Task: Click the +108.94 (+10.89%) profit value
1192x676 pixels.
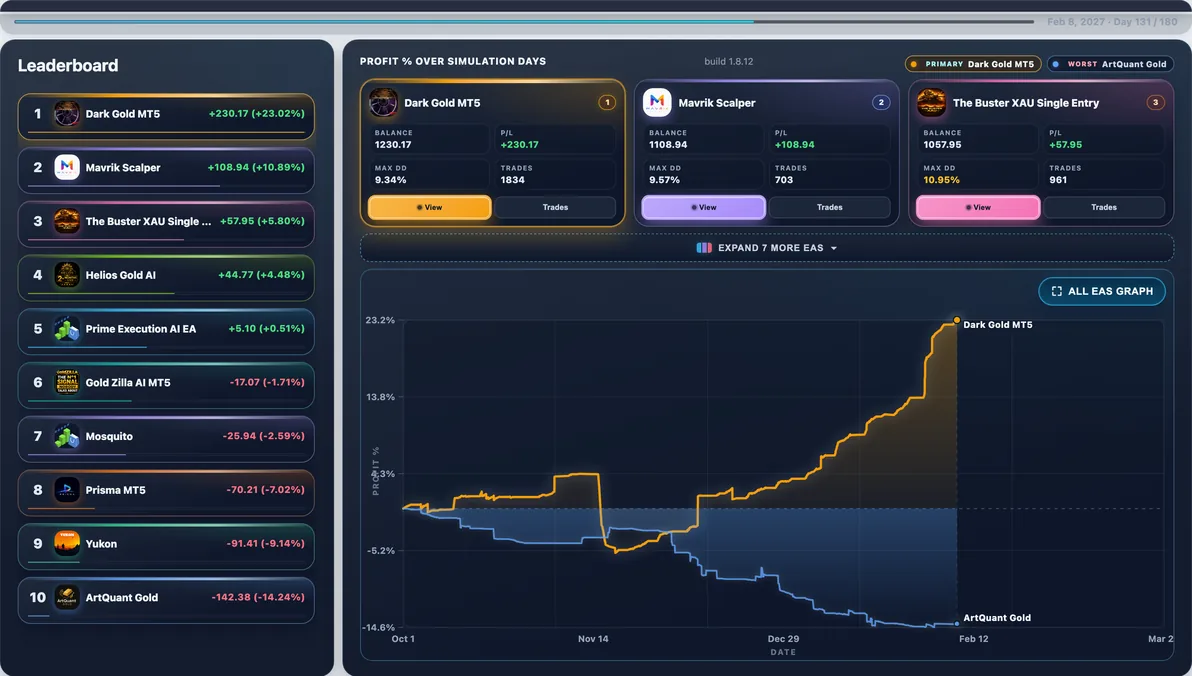Action: pos(256,167)
